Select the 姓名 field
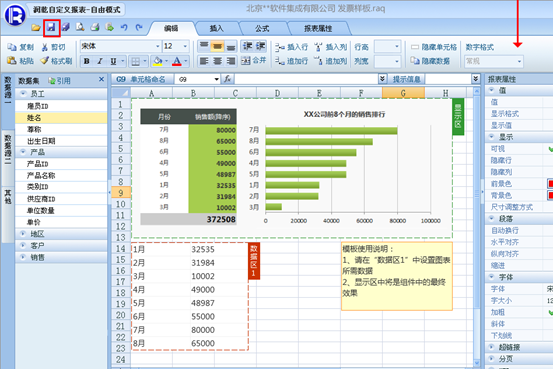Screen dimensions: 554x371 61,118
